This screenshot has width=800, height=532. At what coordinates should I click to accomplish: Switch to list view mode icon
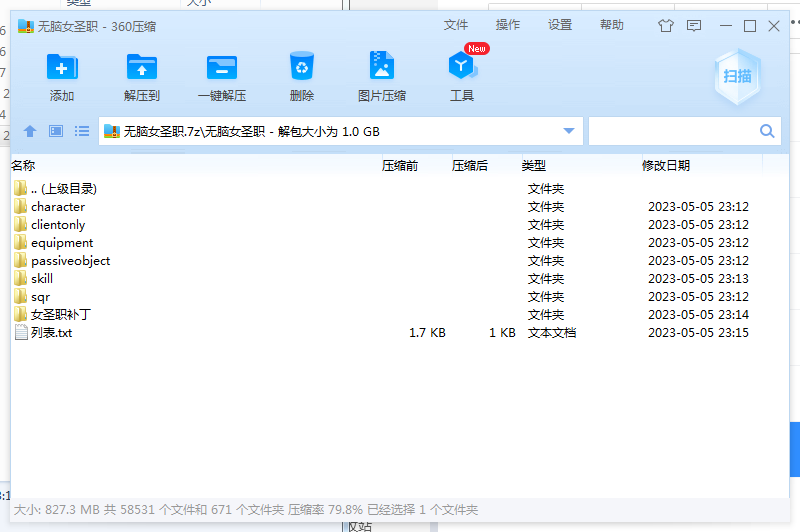82,131
